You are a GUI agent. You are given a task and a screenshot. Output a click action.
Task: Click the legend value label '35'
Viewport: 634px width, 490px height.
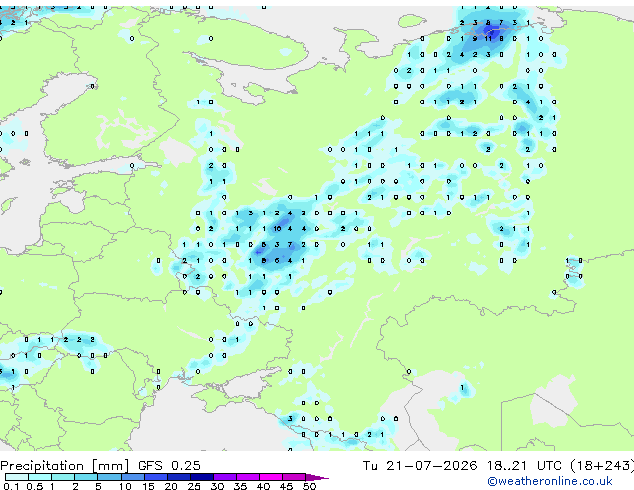(240, 486)
